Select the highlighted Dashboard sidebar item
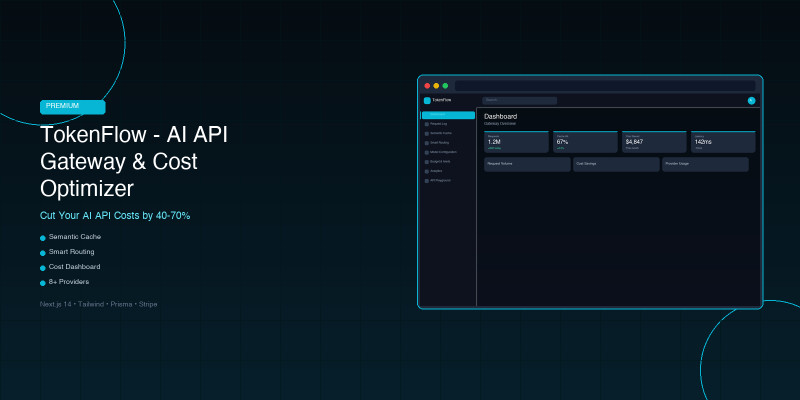The image size is (800, 400). (448, 115)
